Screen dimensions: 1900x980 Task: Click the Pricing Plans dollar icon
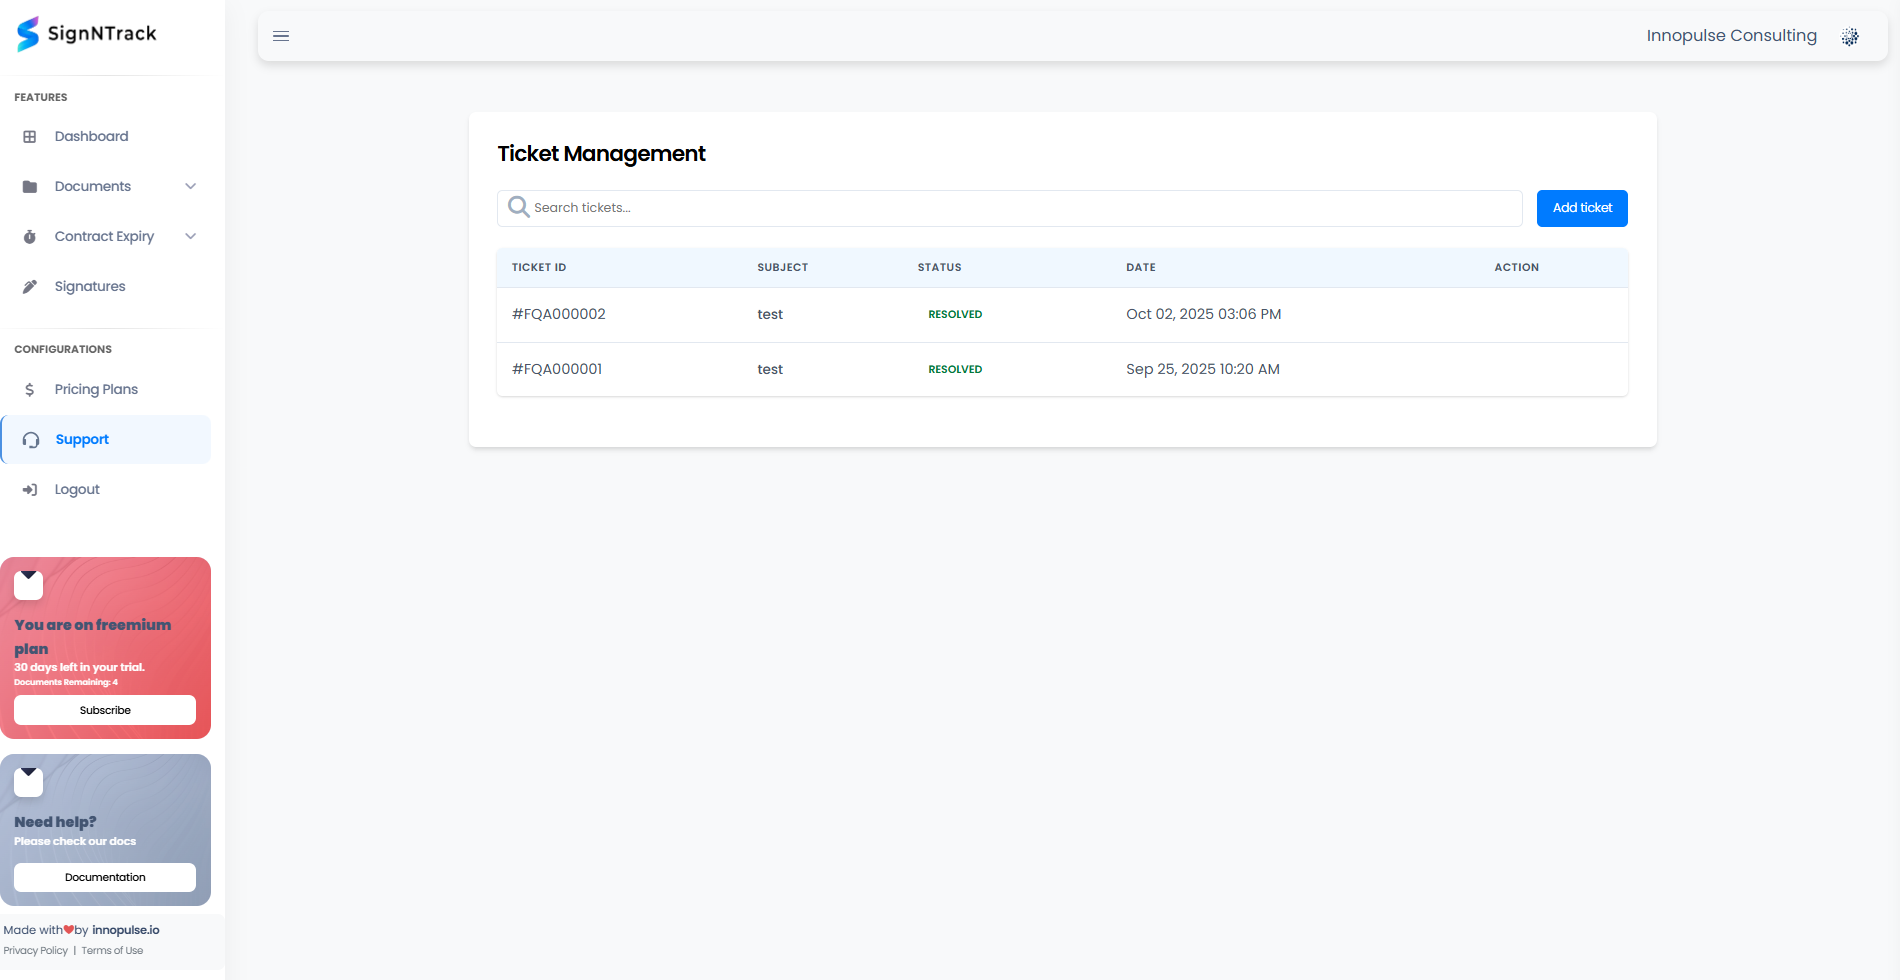(x=30, y=390)
